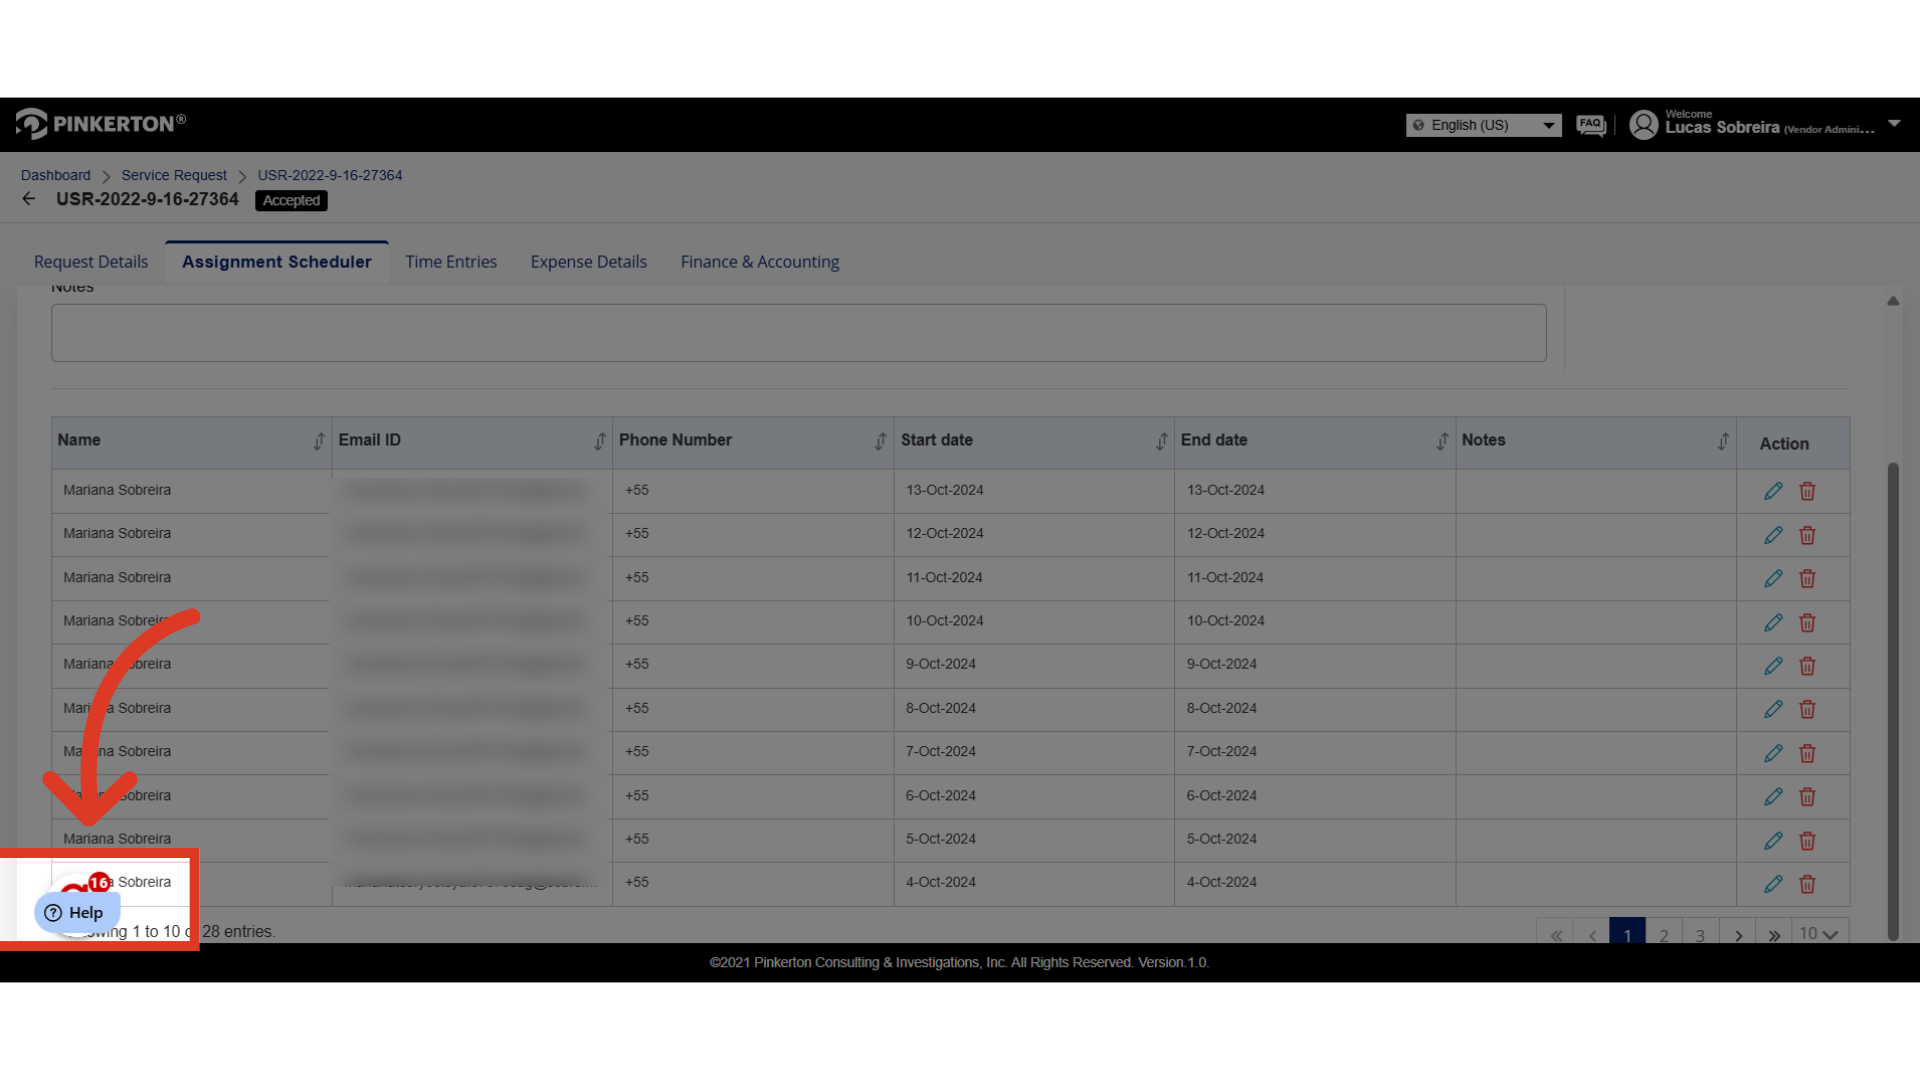Open the English (US) language dropdown
The image size is (1920, 1080).
pos(1483,125)
